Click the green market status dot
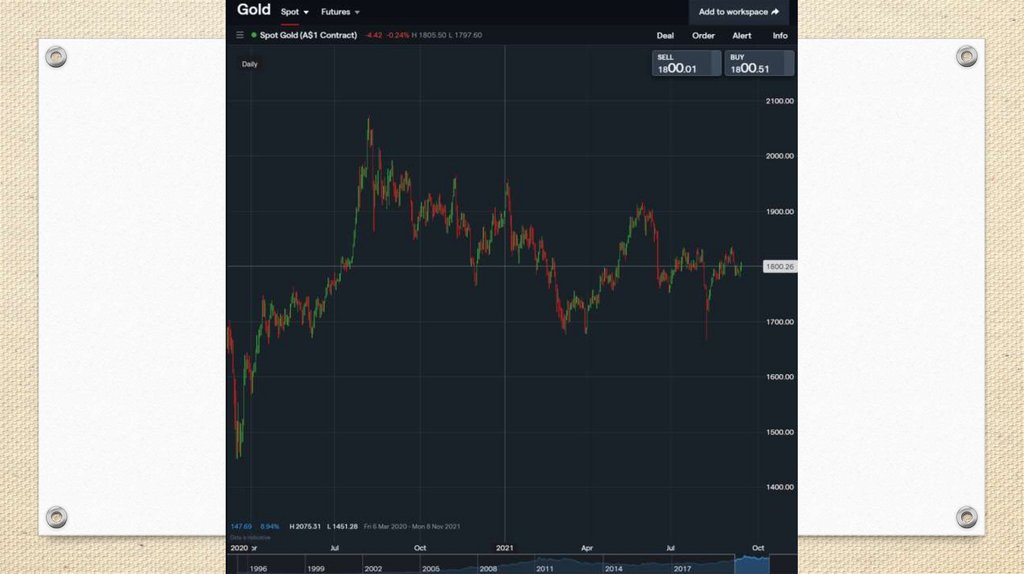The height and width of the screenshot is (574, 1024). [x=253, y=35]
